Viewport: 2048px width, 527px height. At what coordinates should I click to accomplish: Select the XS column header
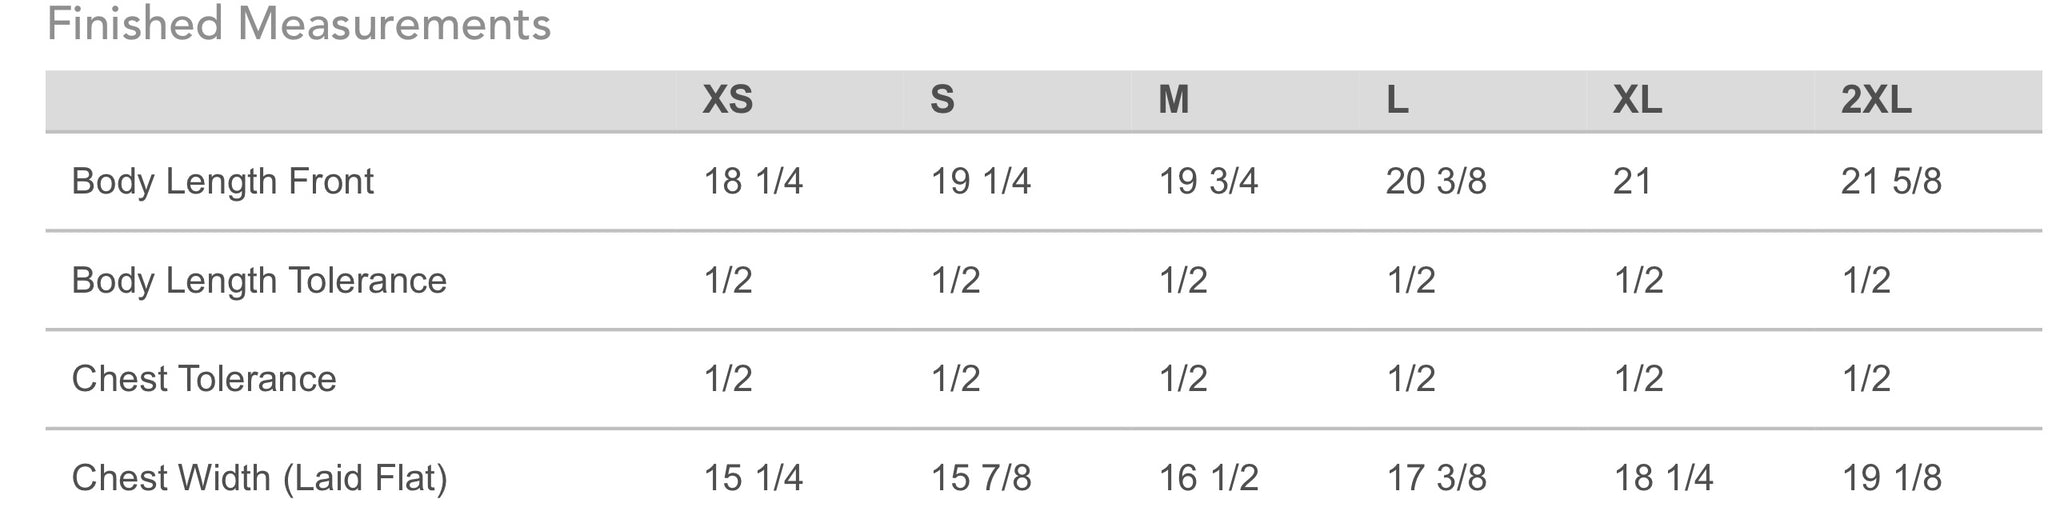pyautogui.click(x=727, y=100)
